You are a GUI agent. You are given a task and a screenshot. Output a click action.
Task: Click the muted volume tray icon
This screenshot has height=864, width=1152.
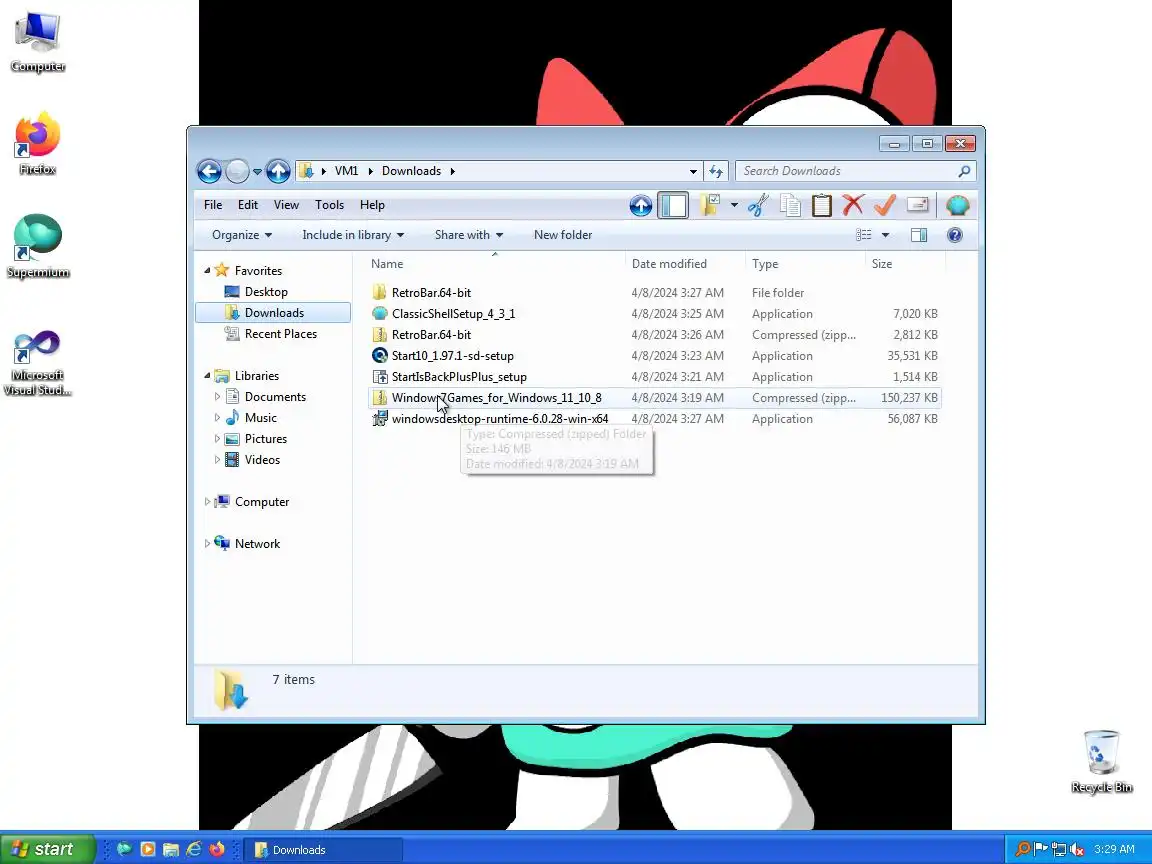[x=1077, y=850]
